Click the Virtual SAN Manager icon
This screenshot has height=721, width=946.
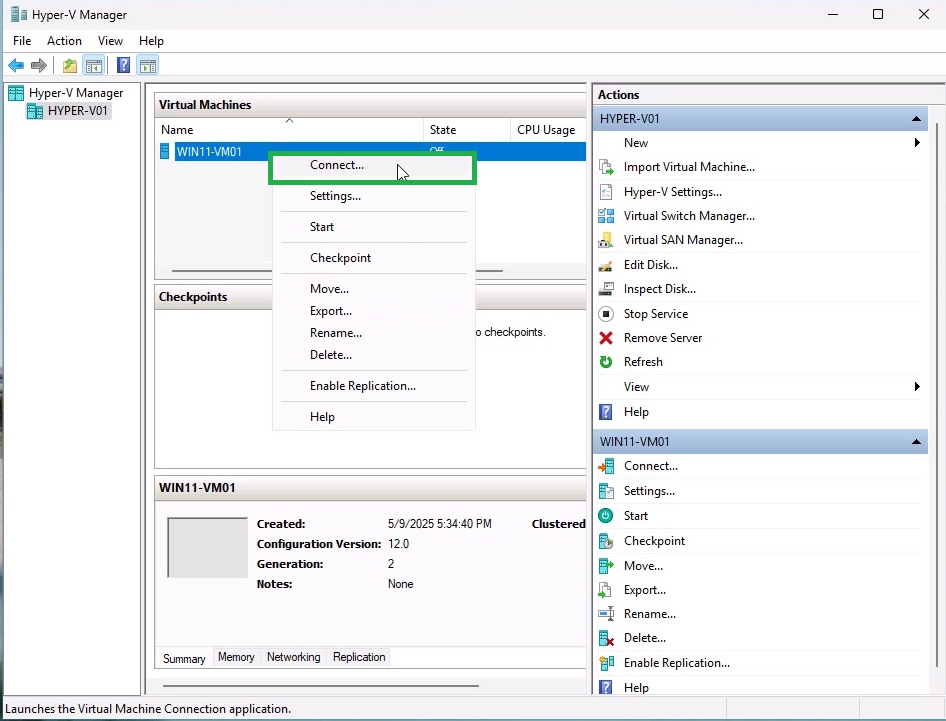606,240
